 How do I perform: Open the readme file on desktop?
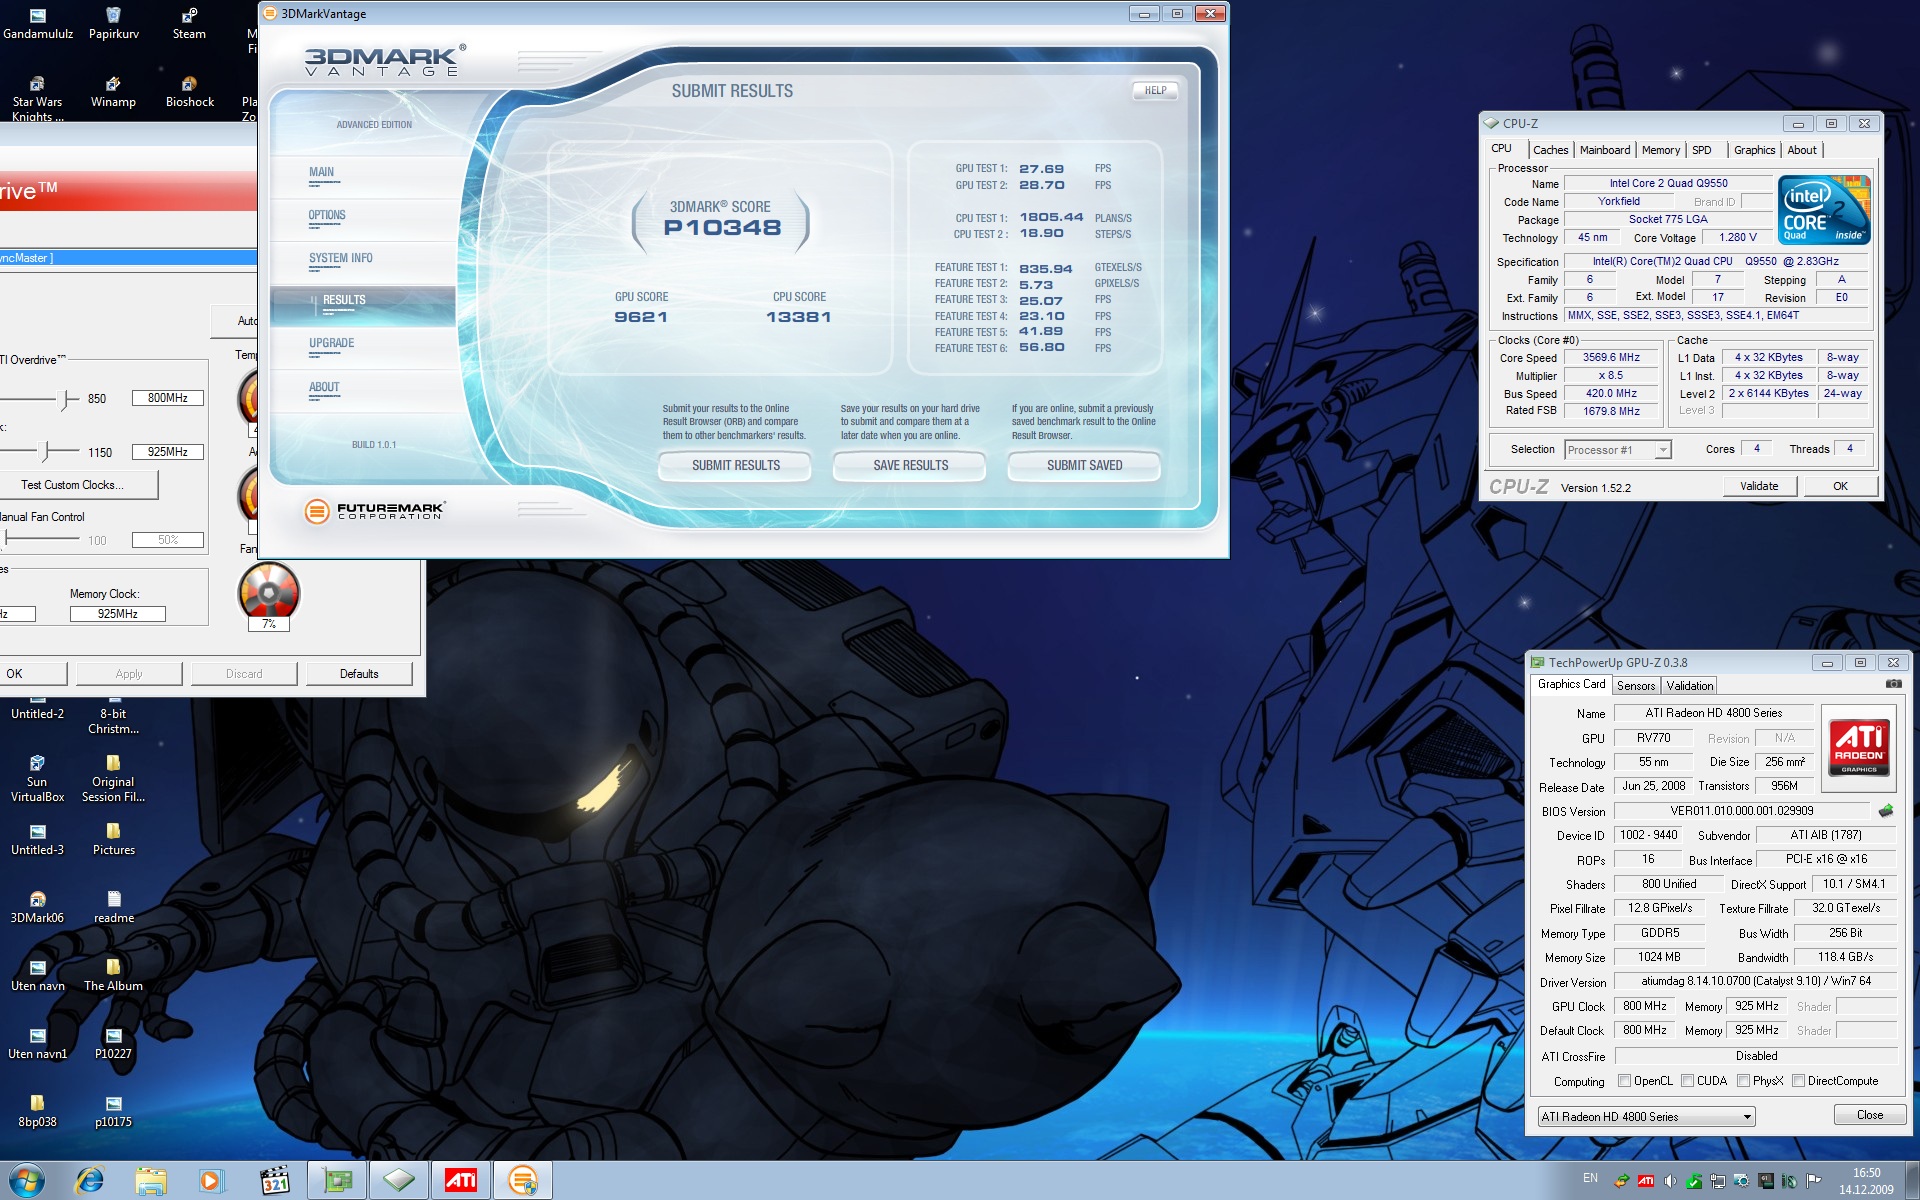click(113, 907)
